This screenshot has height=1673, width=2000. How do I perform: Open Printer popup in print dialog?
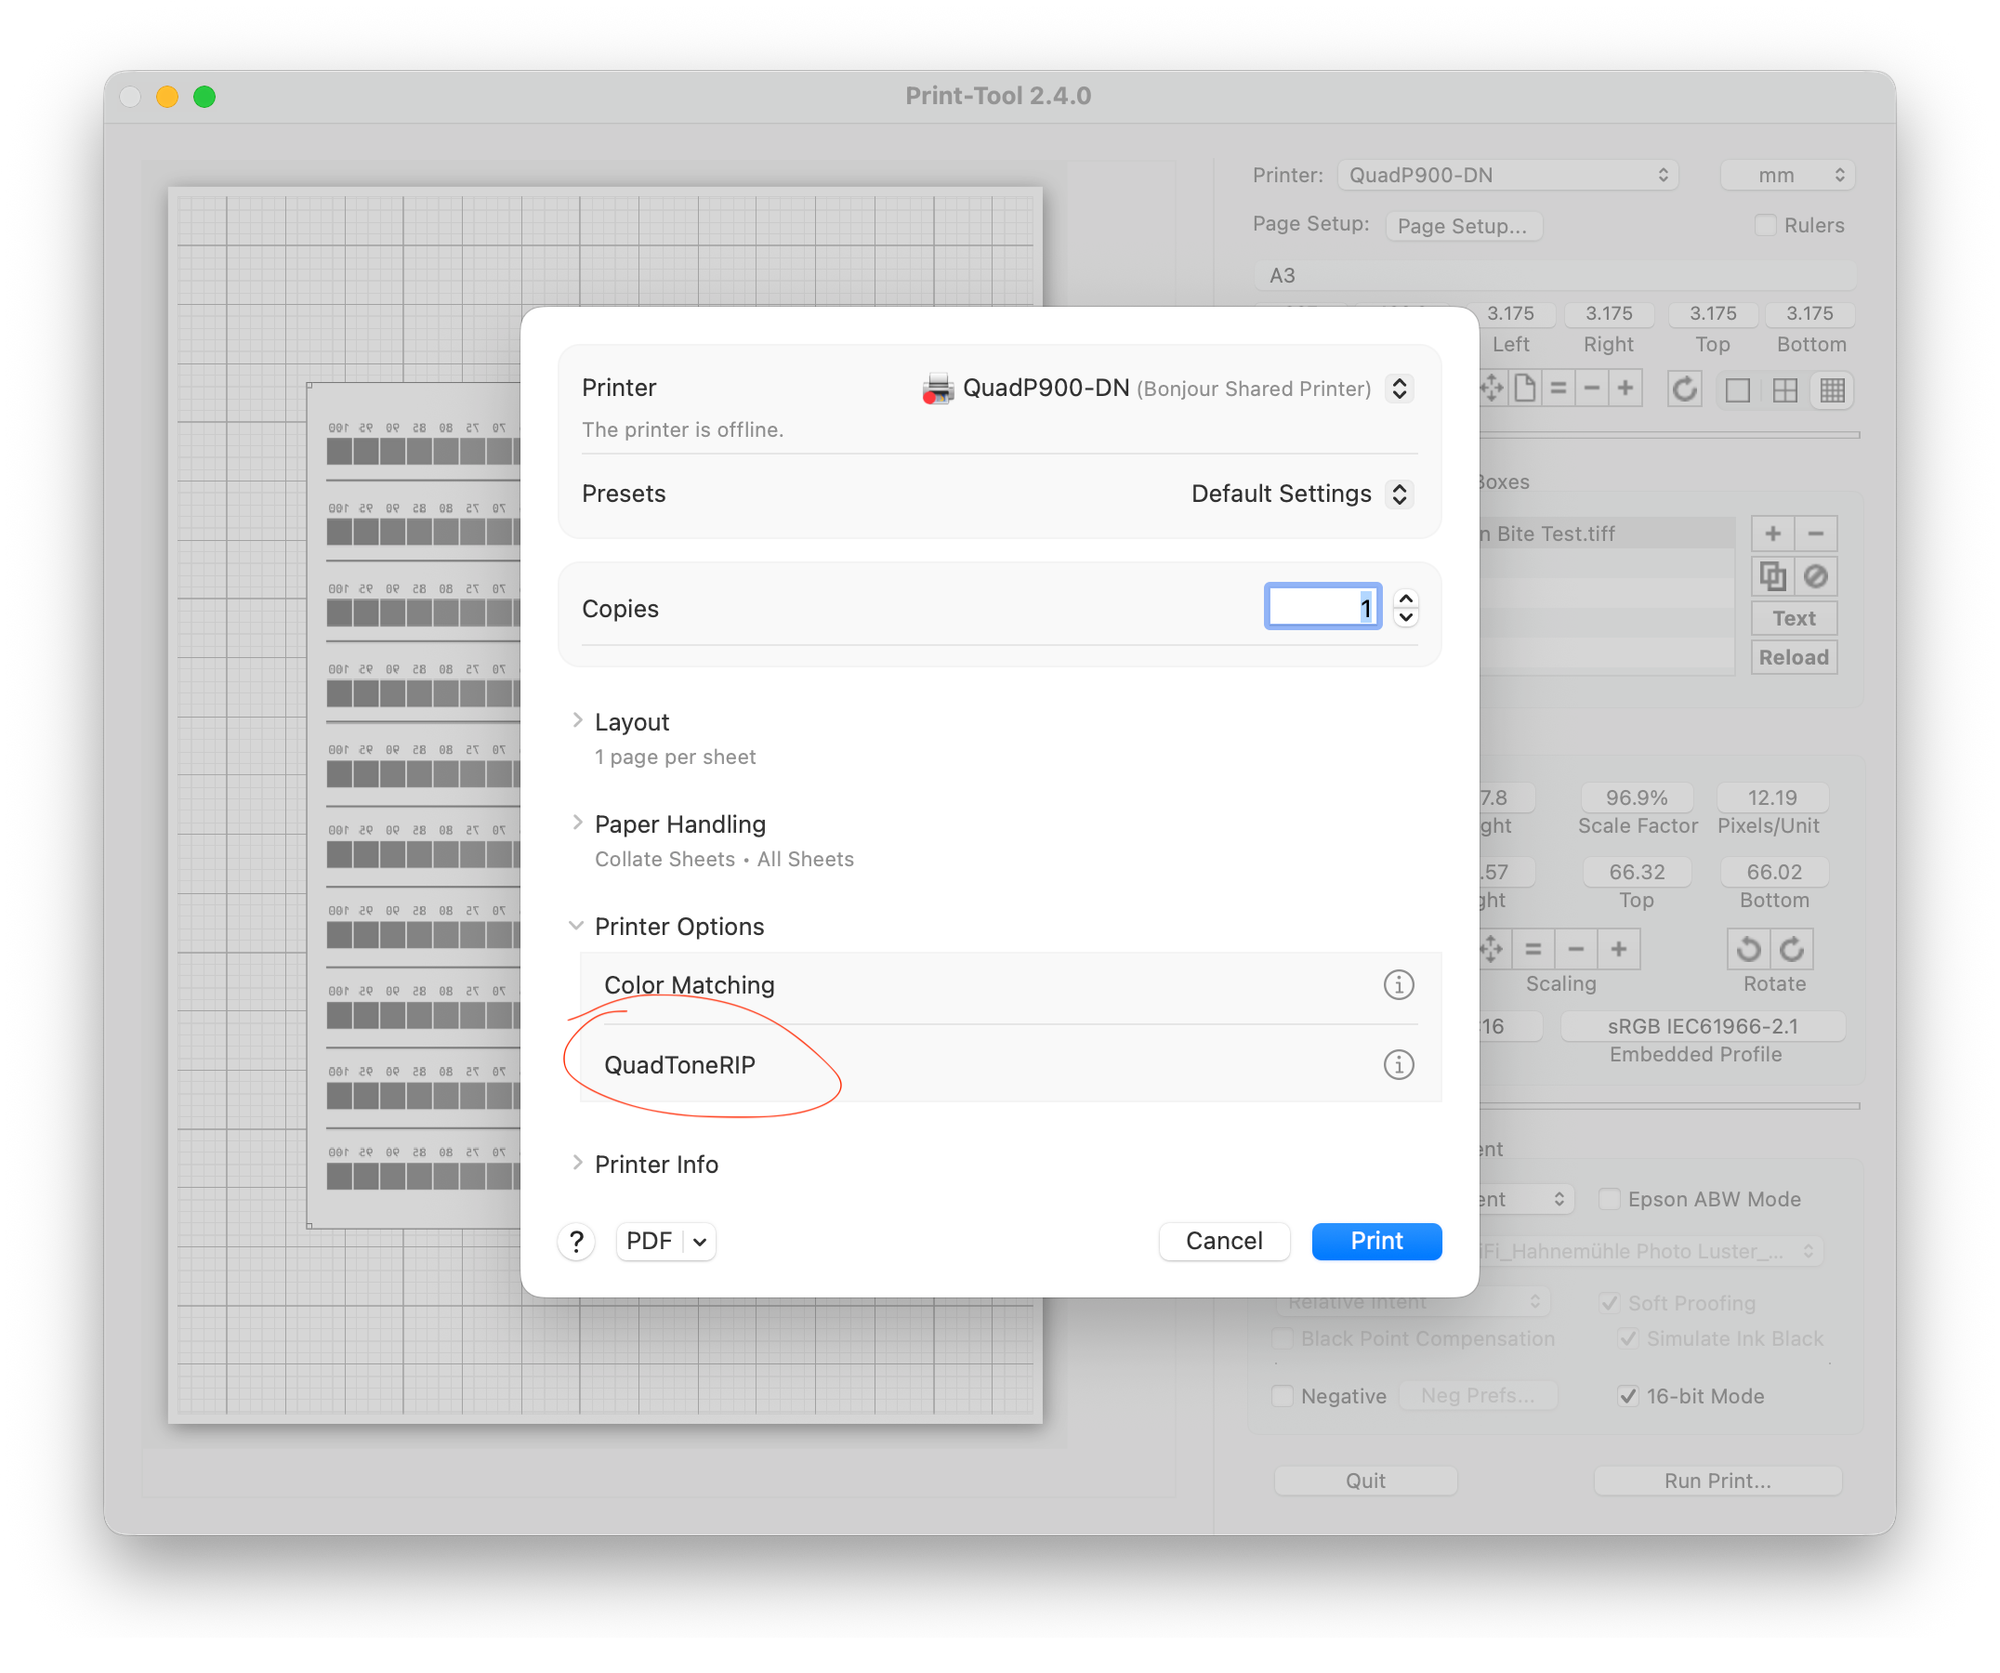[x=1400, y=388]
